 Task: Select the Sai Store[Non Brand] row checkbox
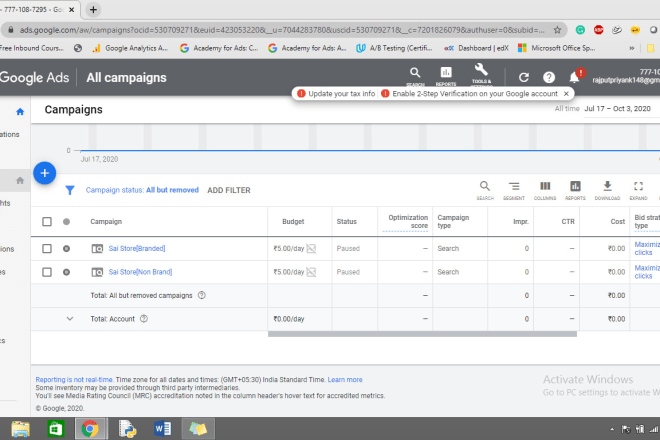pyautogui.click(x=47, y=272)
